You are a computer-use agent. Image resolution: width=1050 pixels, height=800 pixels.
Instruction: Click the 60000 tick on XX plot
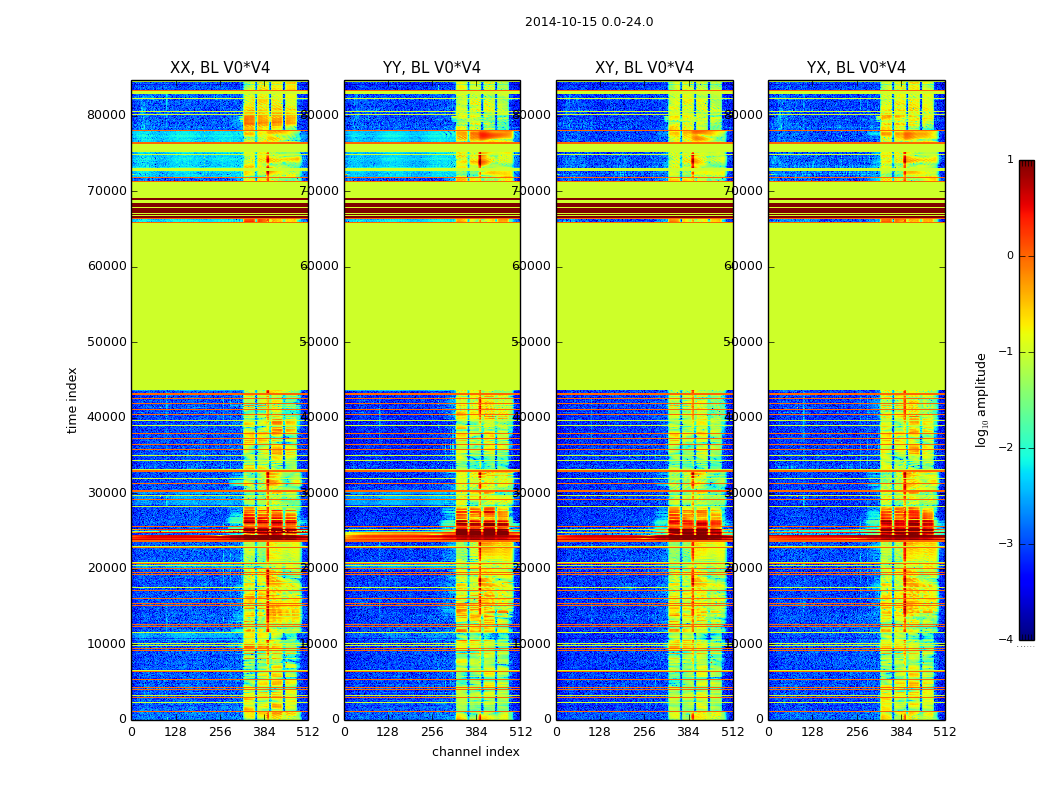point(106,266)
